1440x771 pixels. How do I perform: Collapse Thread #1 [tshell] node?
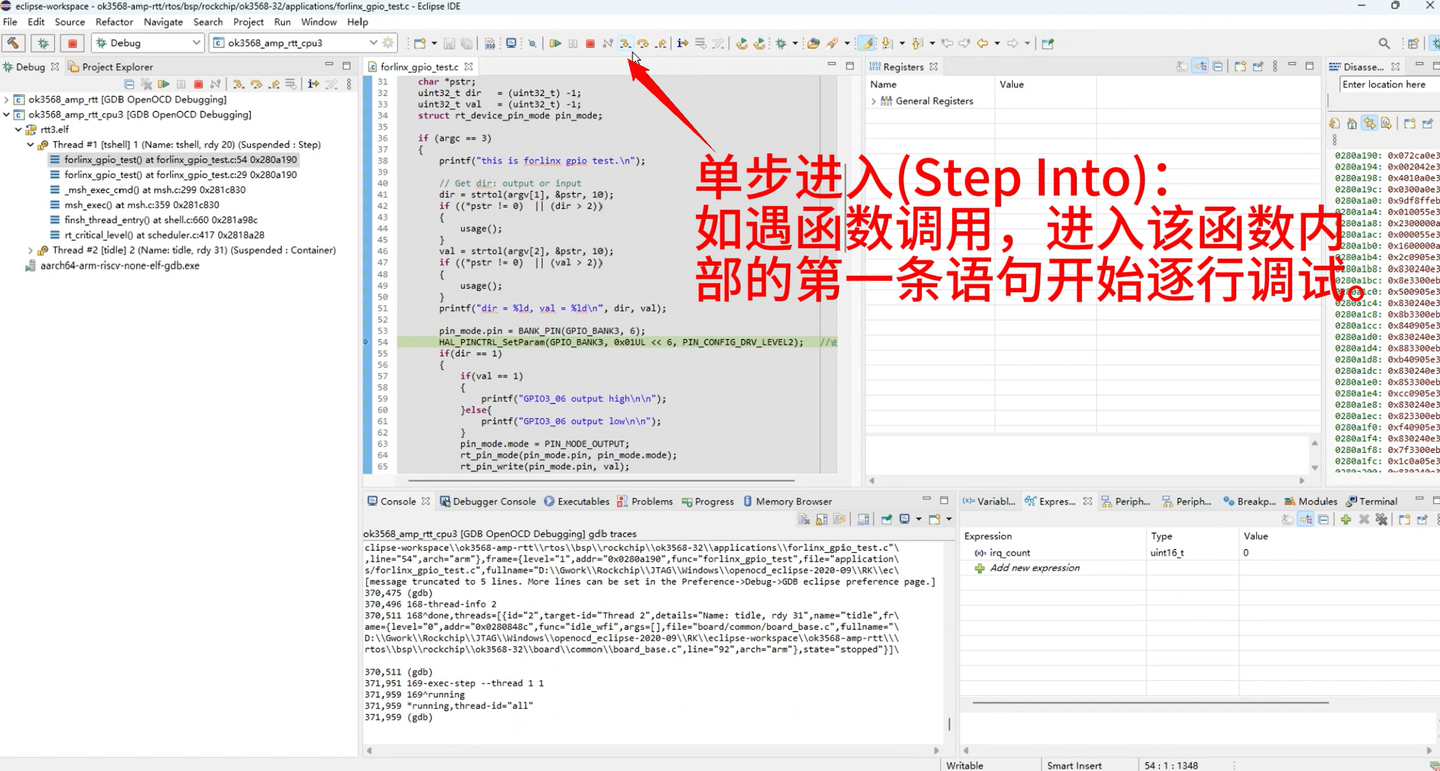coord(31,145)
